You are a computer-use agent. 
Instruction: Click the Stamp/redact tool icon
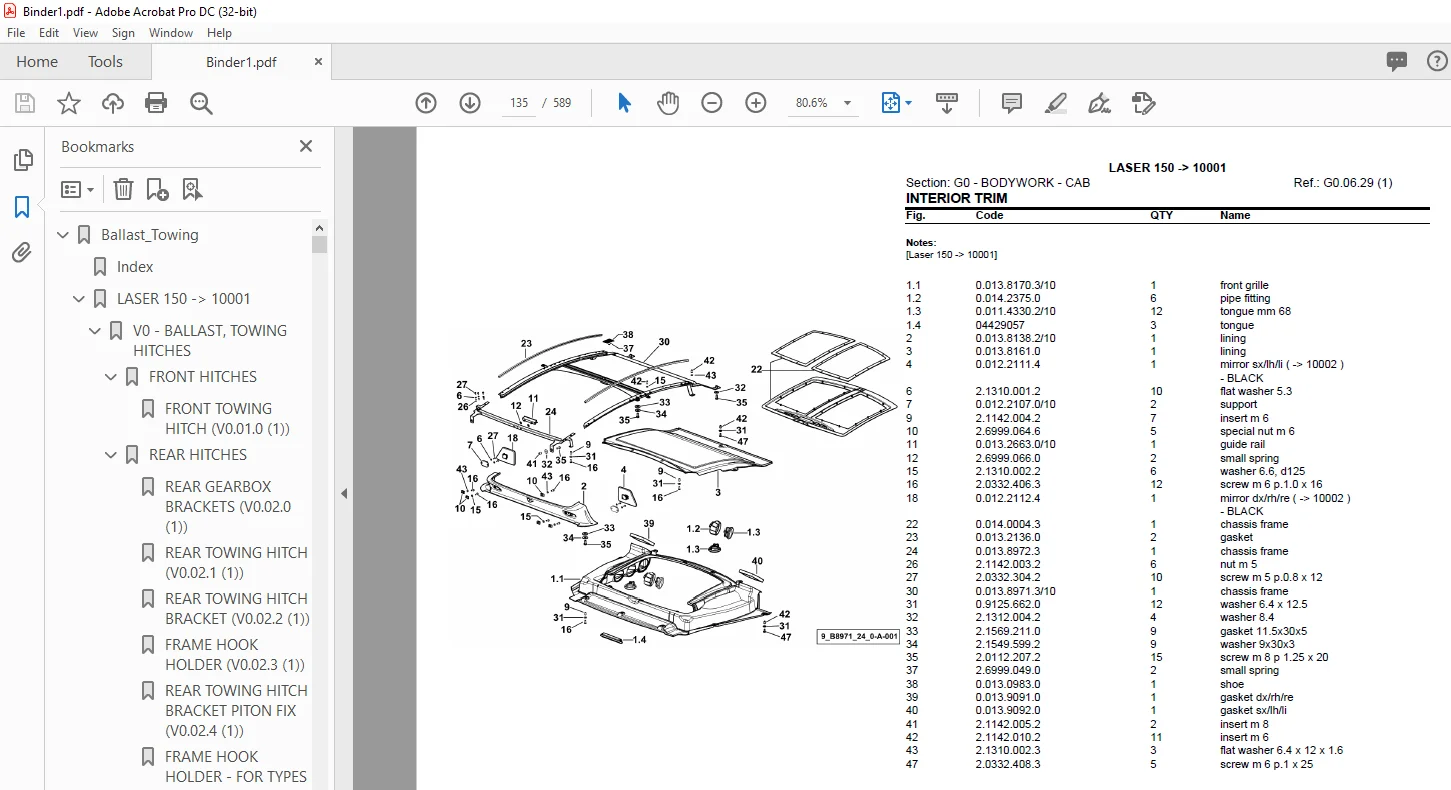[x=1144, y=103]
